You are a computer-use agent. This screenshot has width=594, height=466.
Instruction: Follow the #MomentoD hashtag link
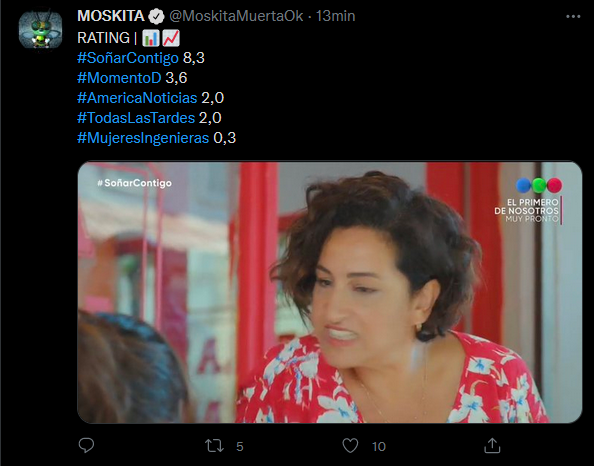pyautogui.click(x=119, y=78)
